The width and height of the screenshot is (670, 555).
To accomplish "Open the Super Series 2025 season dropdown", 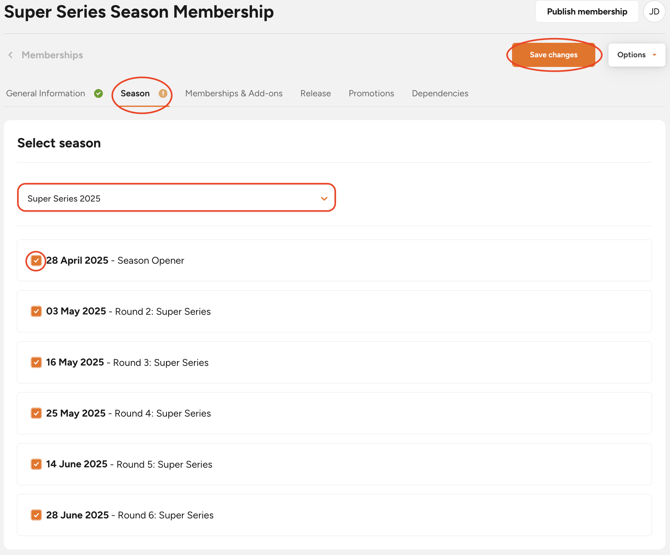I will coord(176,198).
